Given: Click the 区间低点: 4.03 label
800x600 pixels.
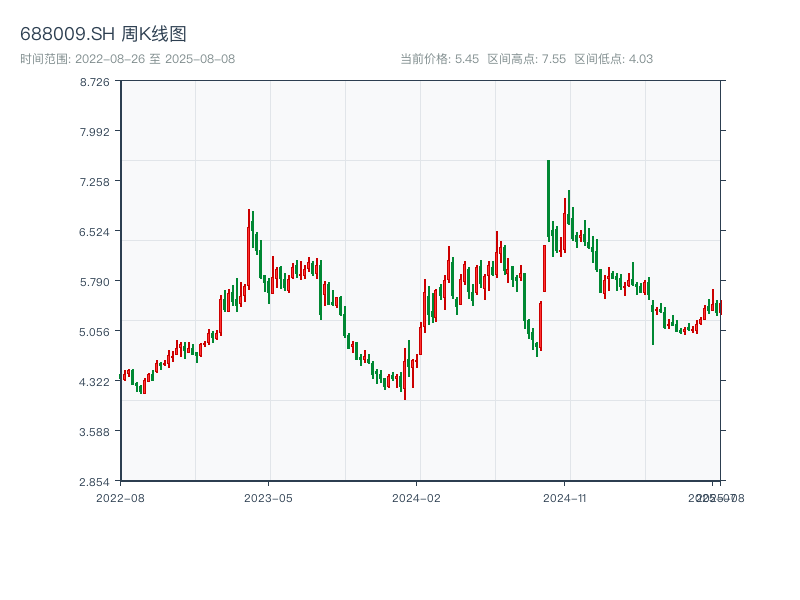Looking at the screenshot, I should [614, 59].
